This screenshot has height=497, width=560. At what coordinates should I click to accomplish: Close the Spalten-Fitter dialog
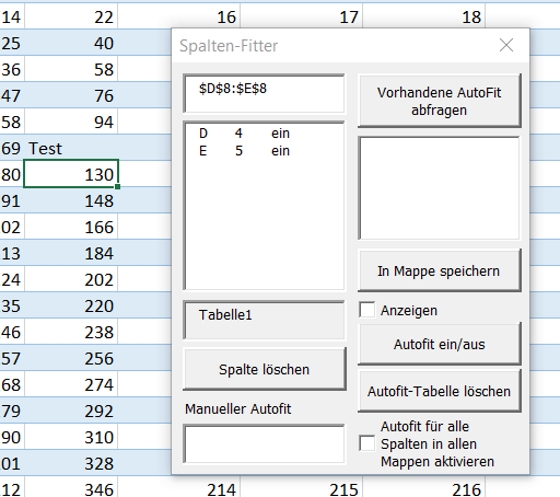click(506, 45)
